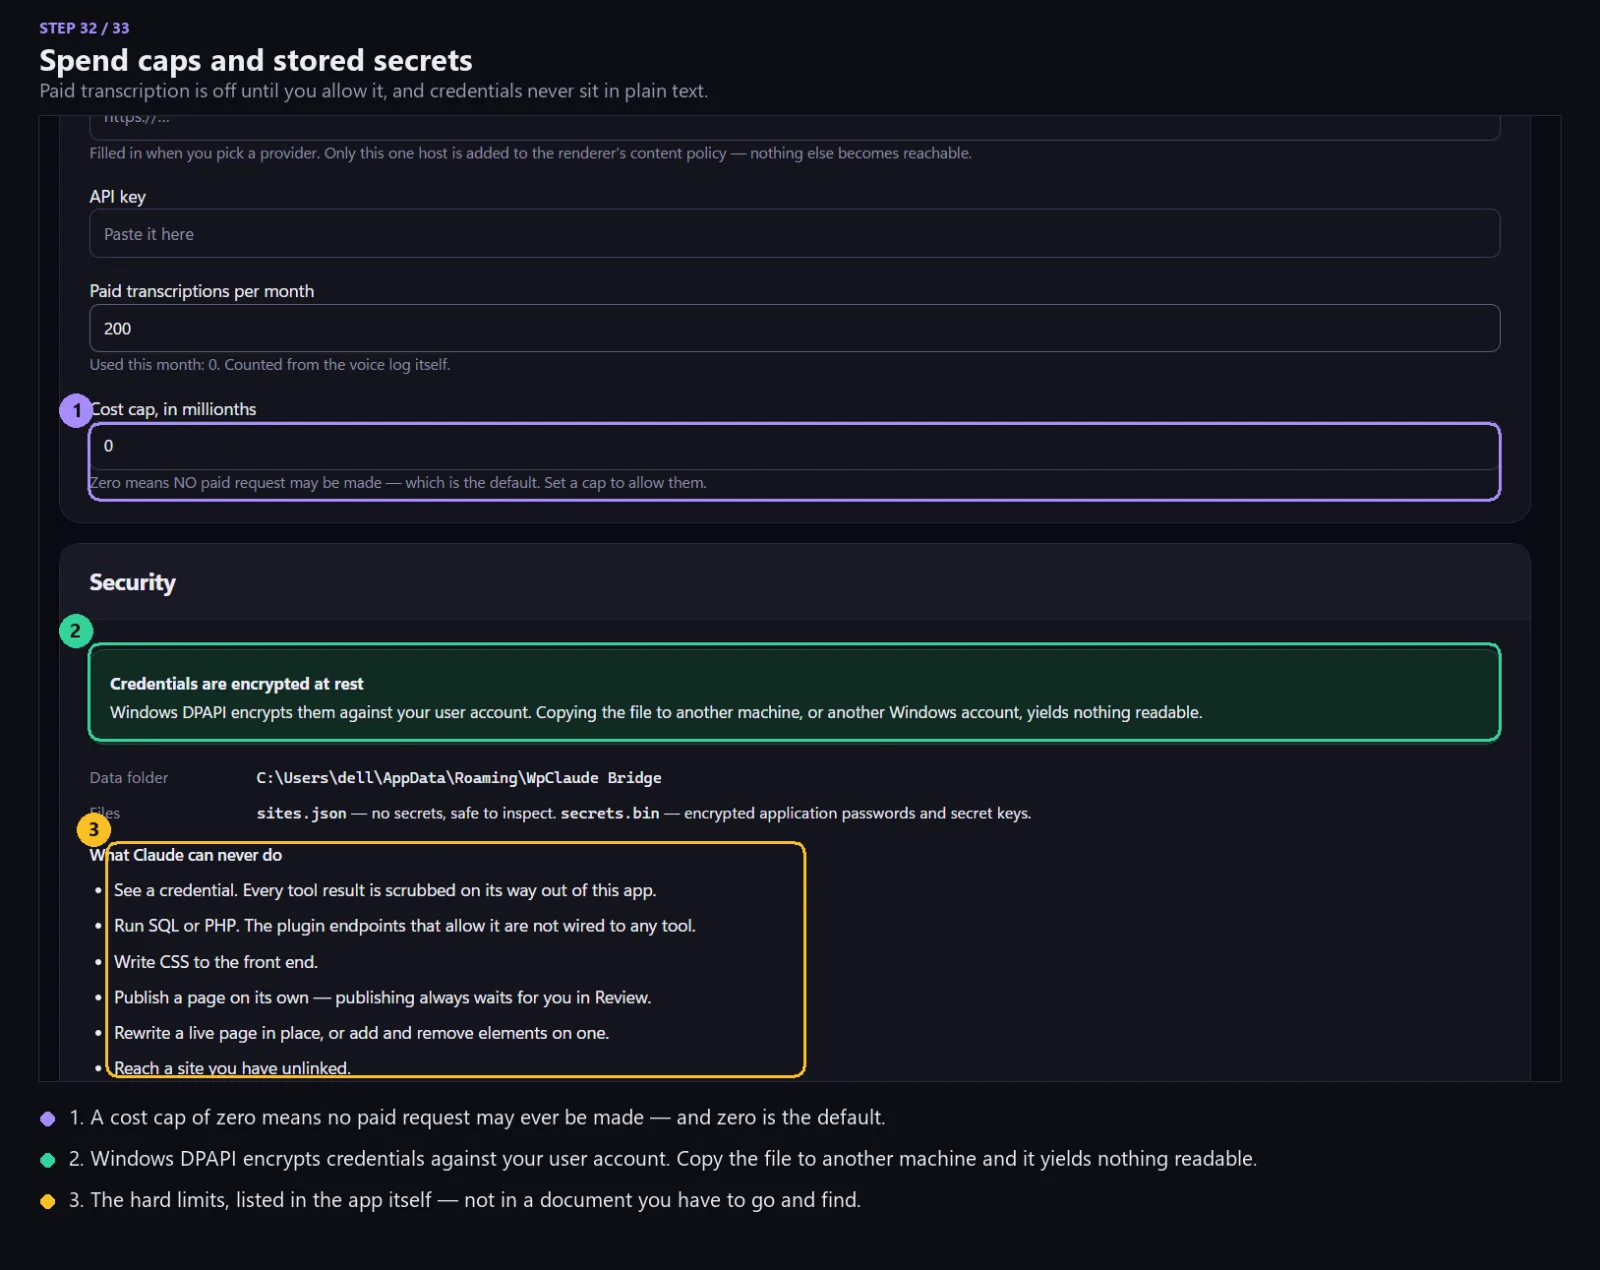
Task: Click caption 2 below the panel about Windows DPAPI
Action: coord(662,1158)
